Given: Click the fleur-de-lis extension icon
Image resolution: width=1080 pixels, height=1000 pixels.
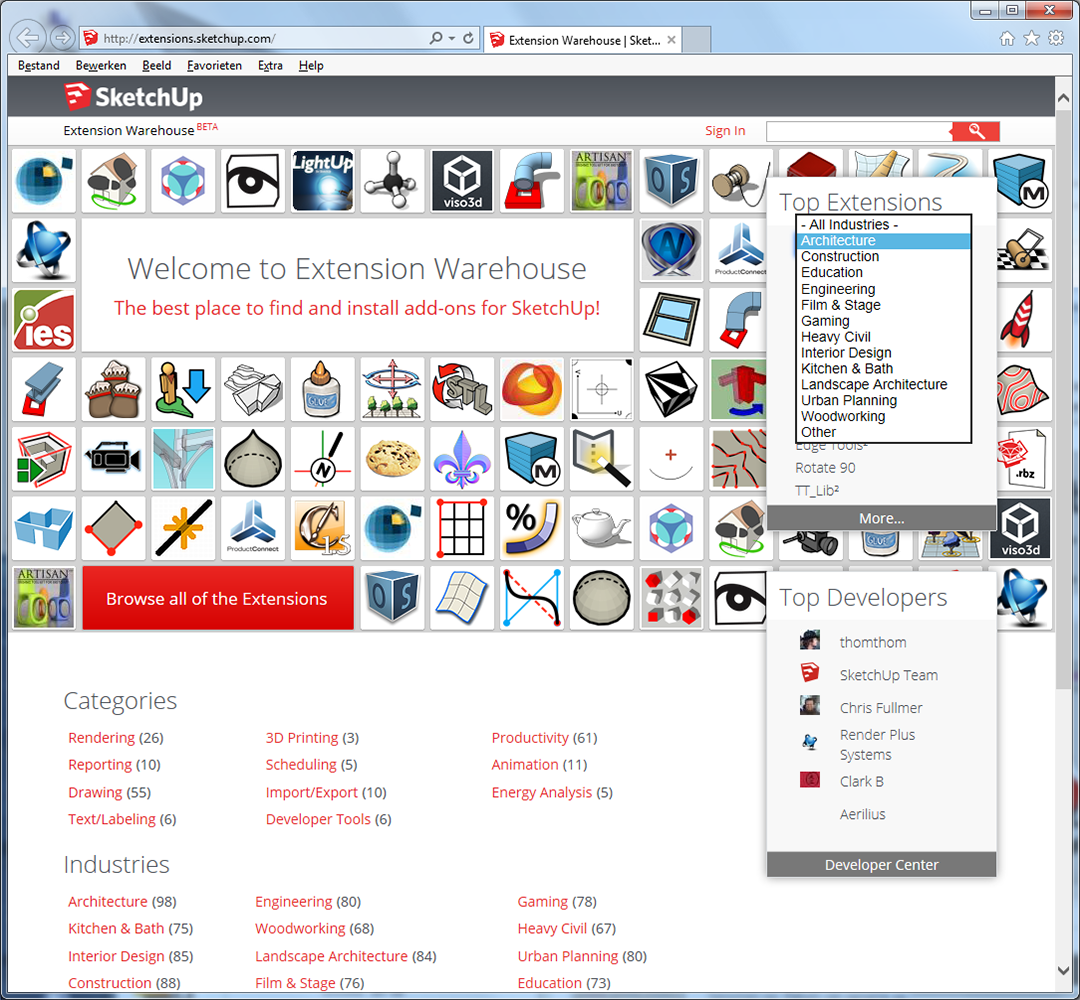Looking at the screenshot, I should pyautogui.click(x=461, y=459).
